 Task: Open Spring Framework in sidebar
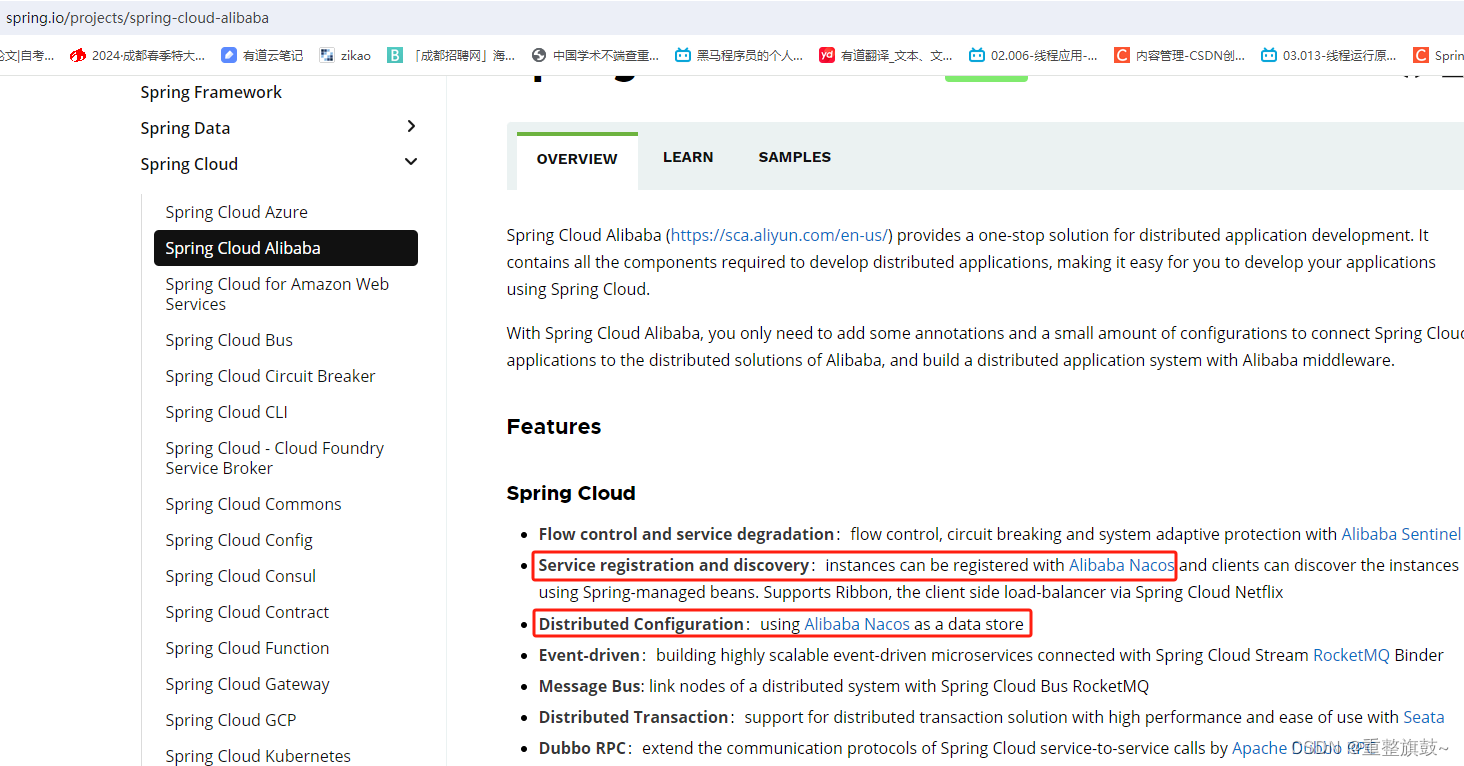coord(211,92)
